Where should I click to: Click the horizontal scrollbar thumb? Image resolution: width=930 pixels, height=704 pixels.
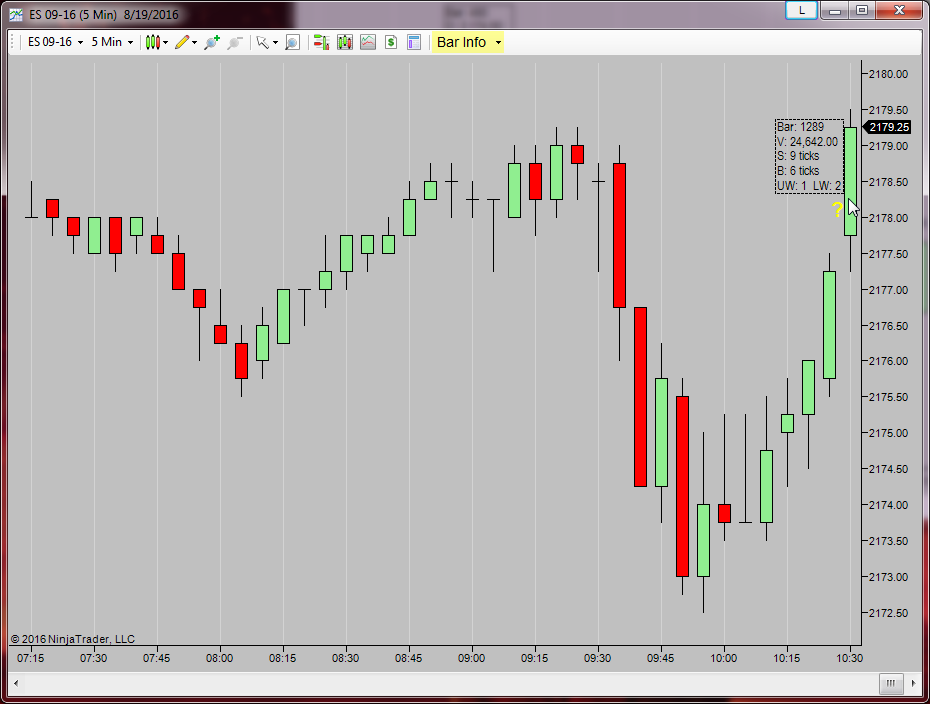pos(891,683)
